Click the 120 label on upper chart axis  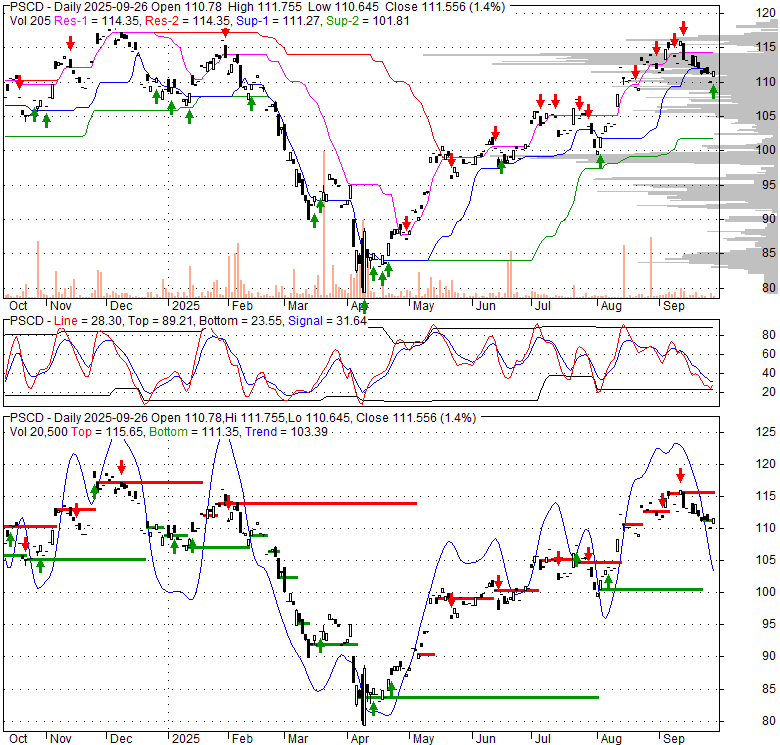[x=766, y=13]
